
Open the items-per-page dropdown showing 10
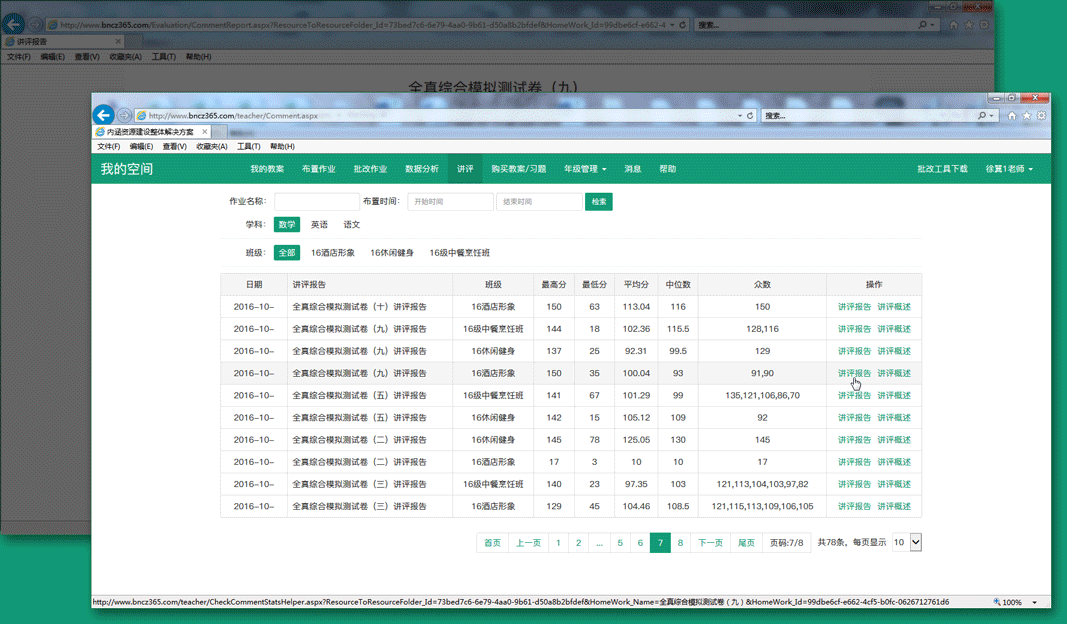click(x=906, y=542)
